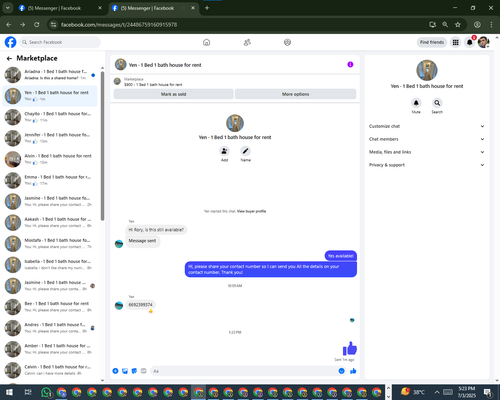Open WhatsApp from the taskbar
The width and height of the screenshot is (500, 400).
[x=46, y=392]
